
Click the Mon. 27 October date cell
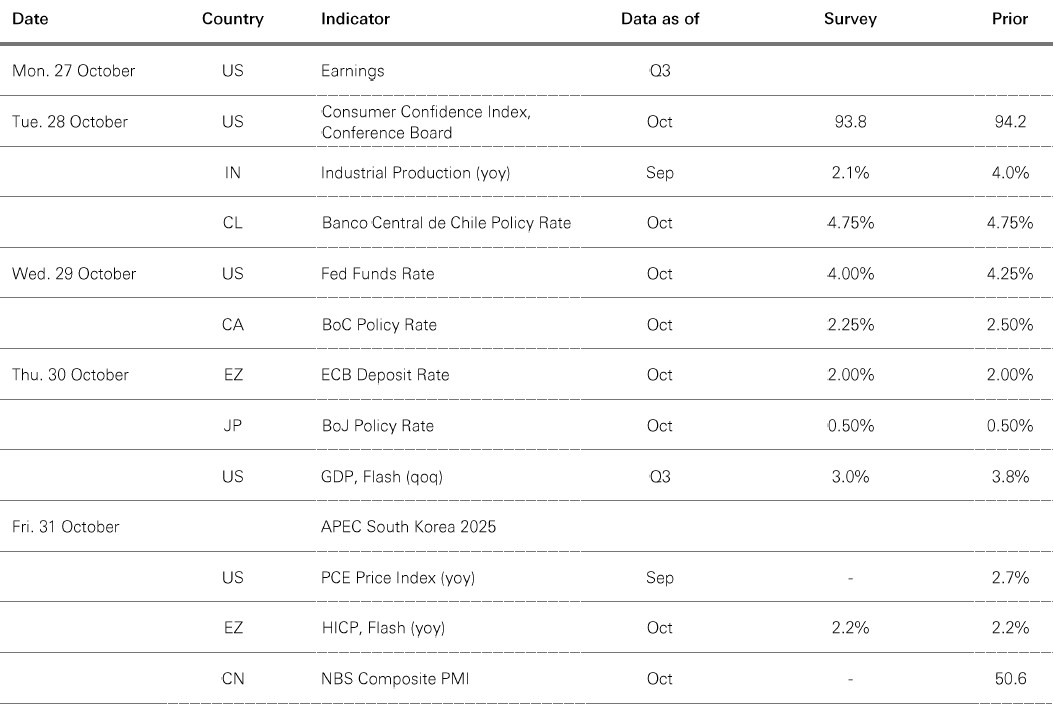[73, 71]
